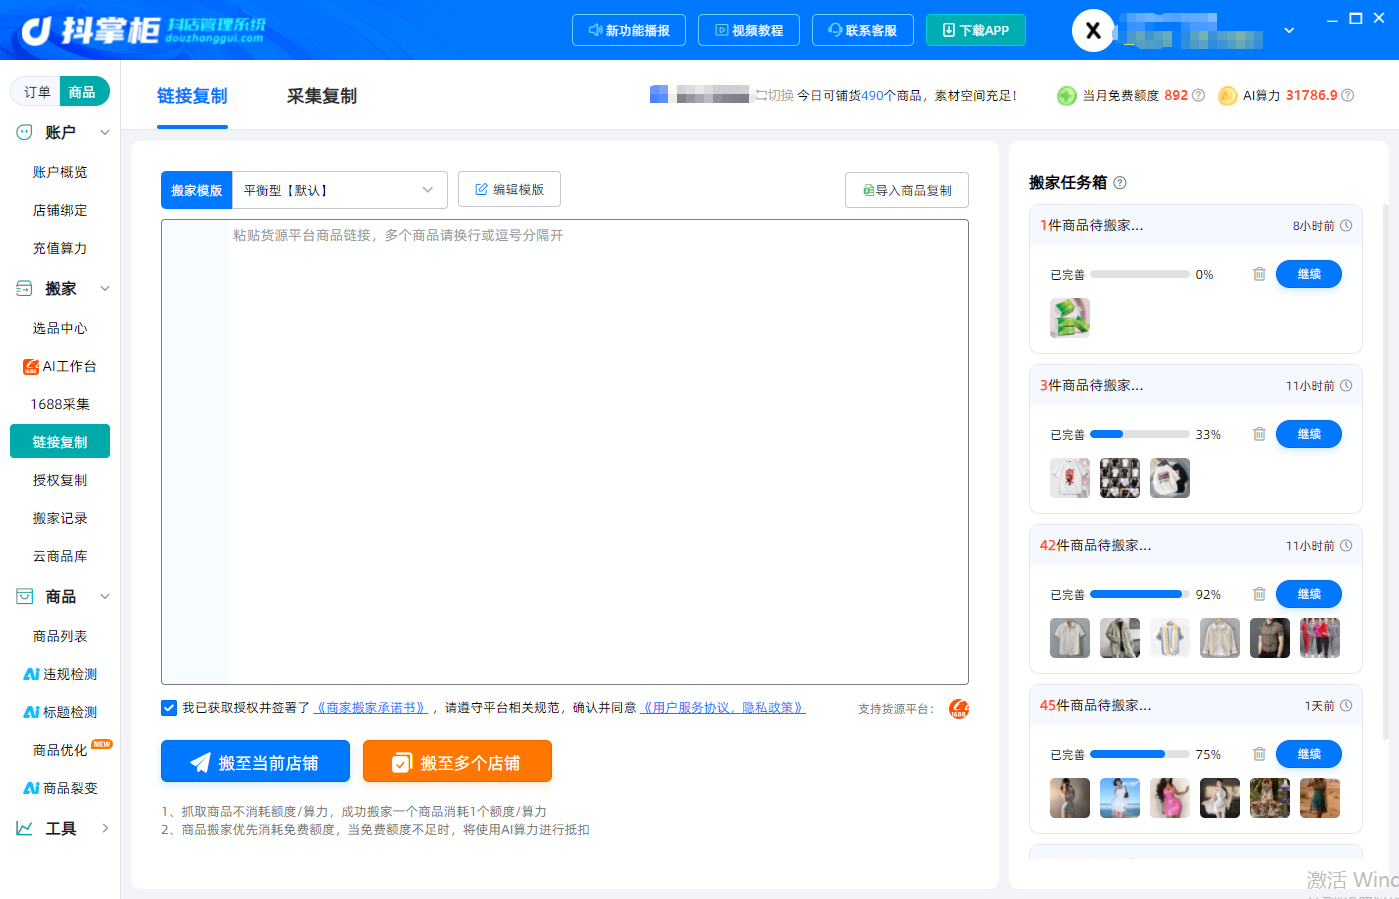Click the 搬至当前店铺 button

pos(255,762)
